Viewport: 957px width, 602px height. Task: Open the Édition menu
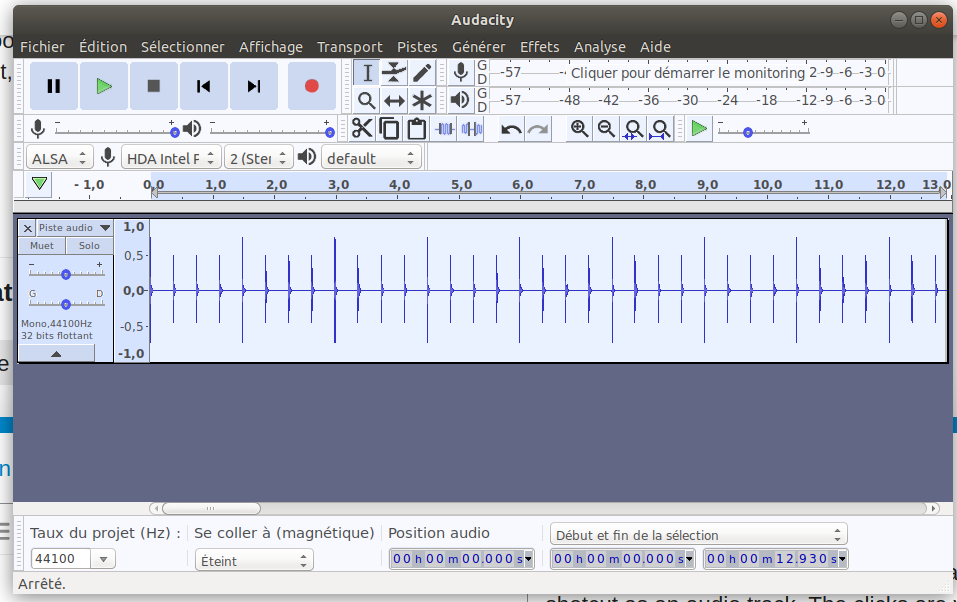(x=103, y=47)
